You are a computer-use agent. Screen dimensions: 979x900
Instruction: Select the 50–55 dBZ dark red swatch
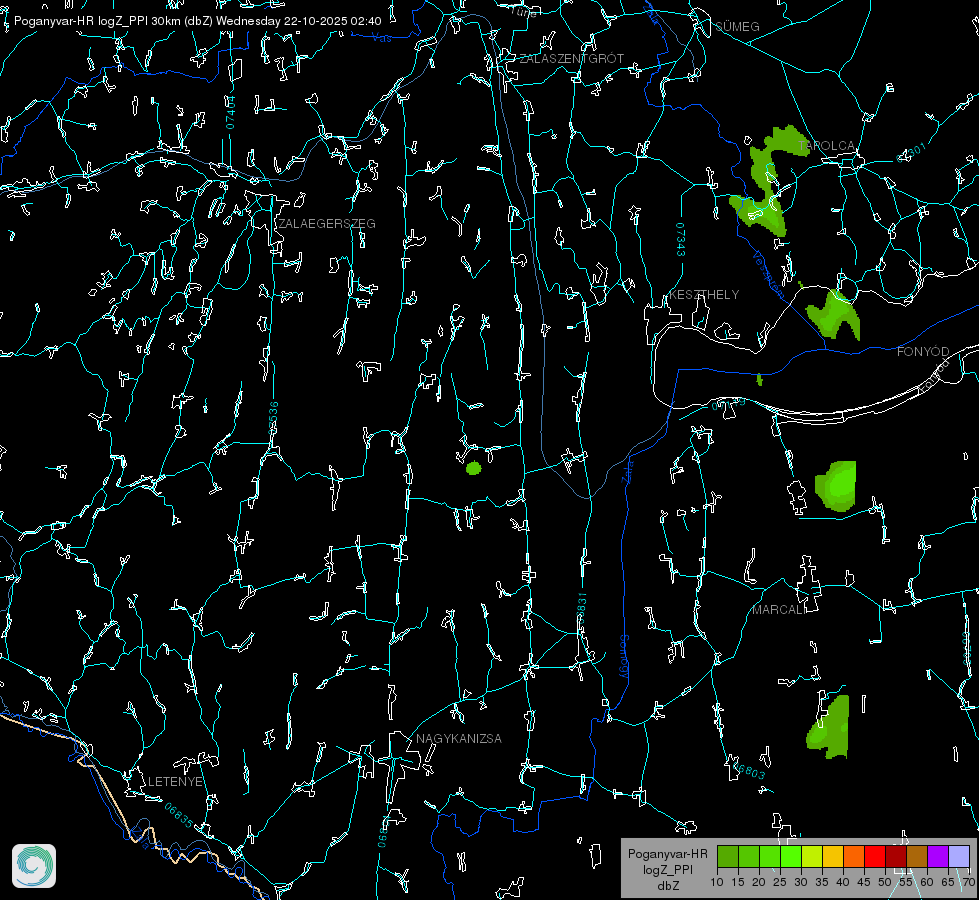(x=897, y=856)
